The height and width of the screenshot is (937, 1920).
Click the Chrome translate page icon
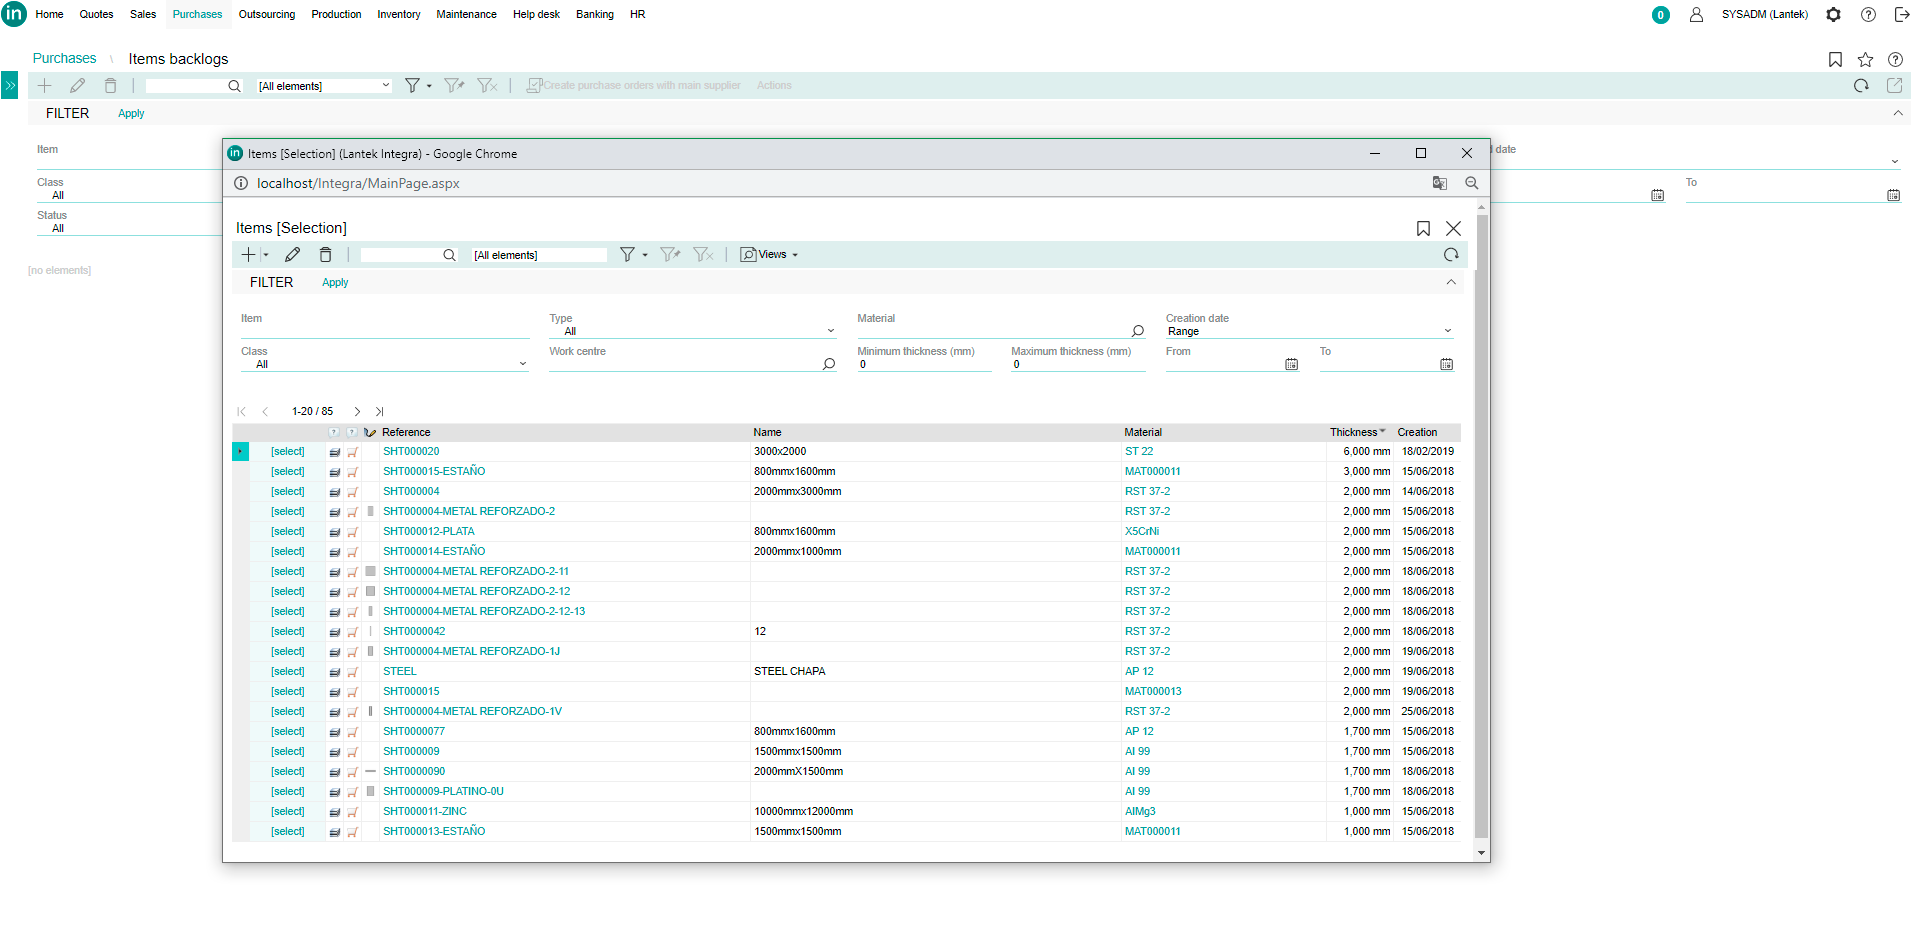(x=1439, y=183)
